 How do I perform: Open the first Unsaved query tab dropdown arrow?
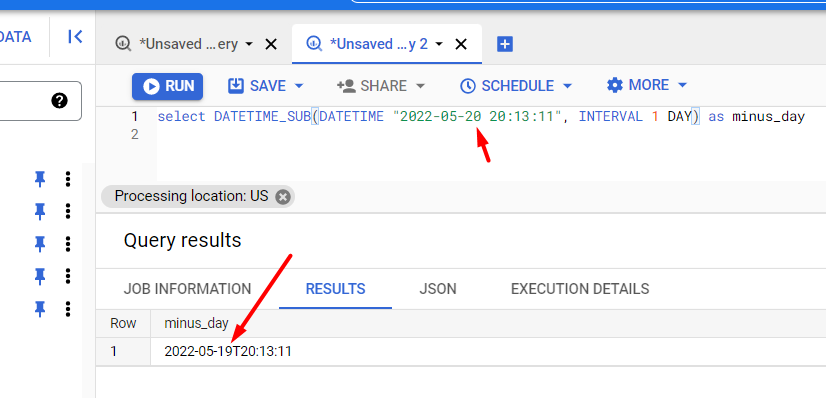point(249,44)
